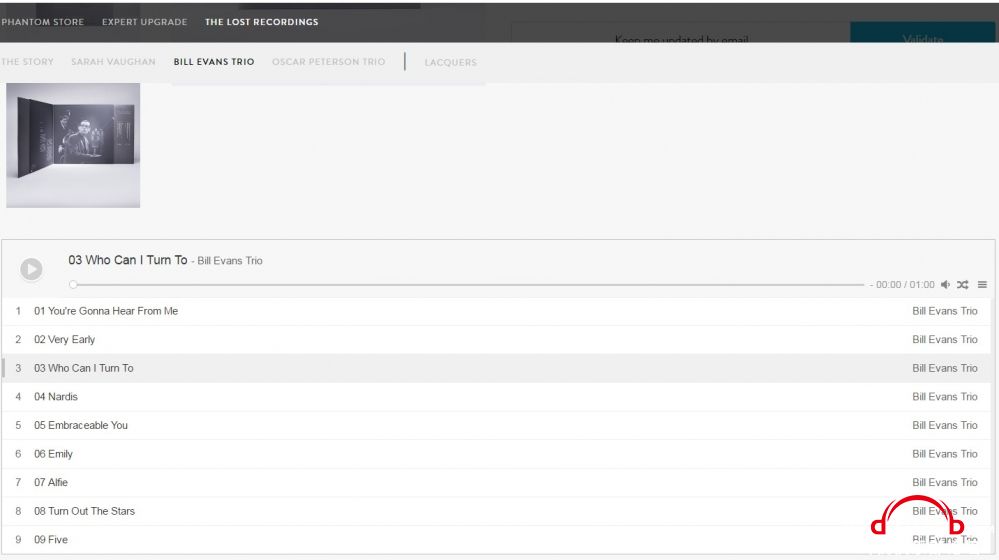
Task: Click the now-playing title Who Can I Turn To
Action: click(x=127, y=260)
